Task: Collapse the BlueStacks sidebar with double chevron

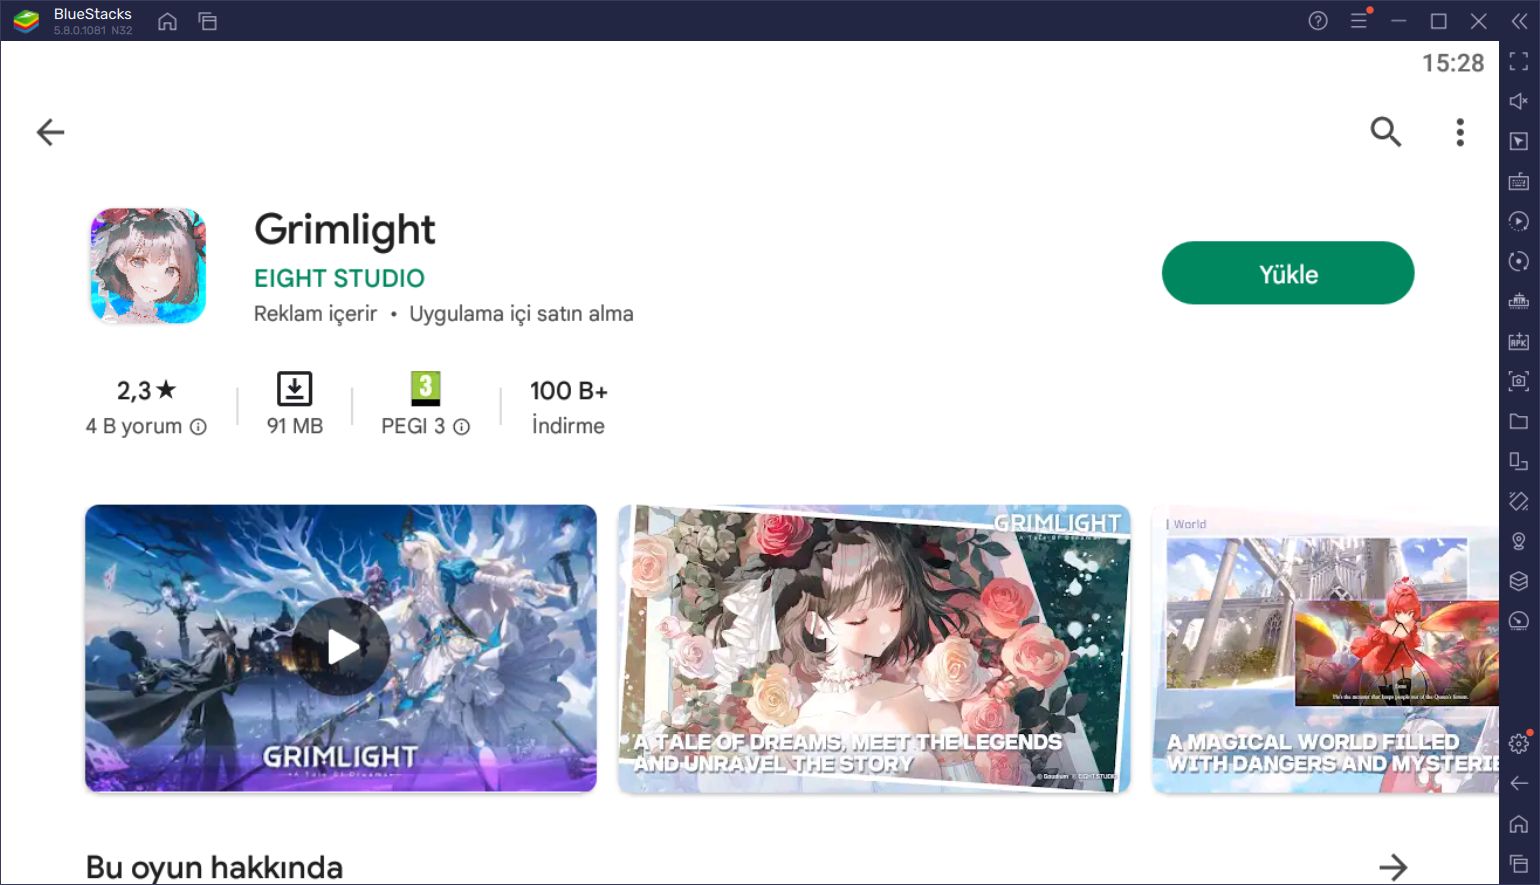Action: coord(1519,21)
